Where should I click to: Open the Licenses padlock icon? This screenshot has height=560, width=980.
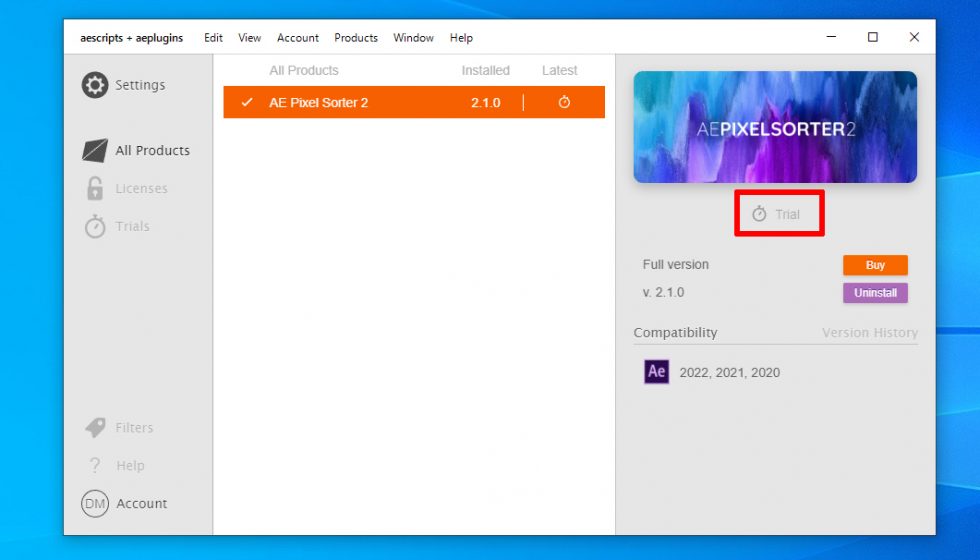click(x=95, y=188)
